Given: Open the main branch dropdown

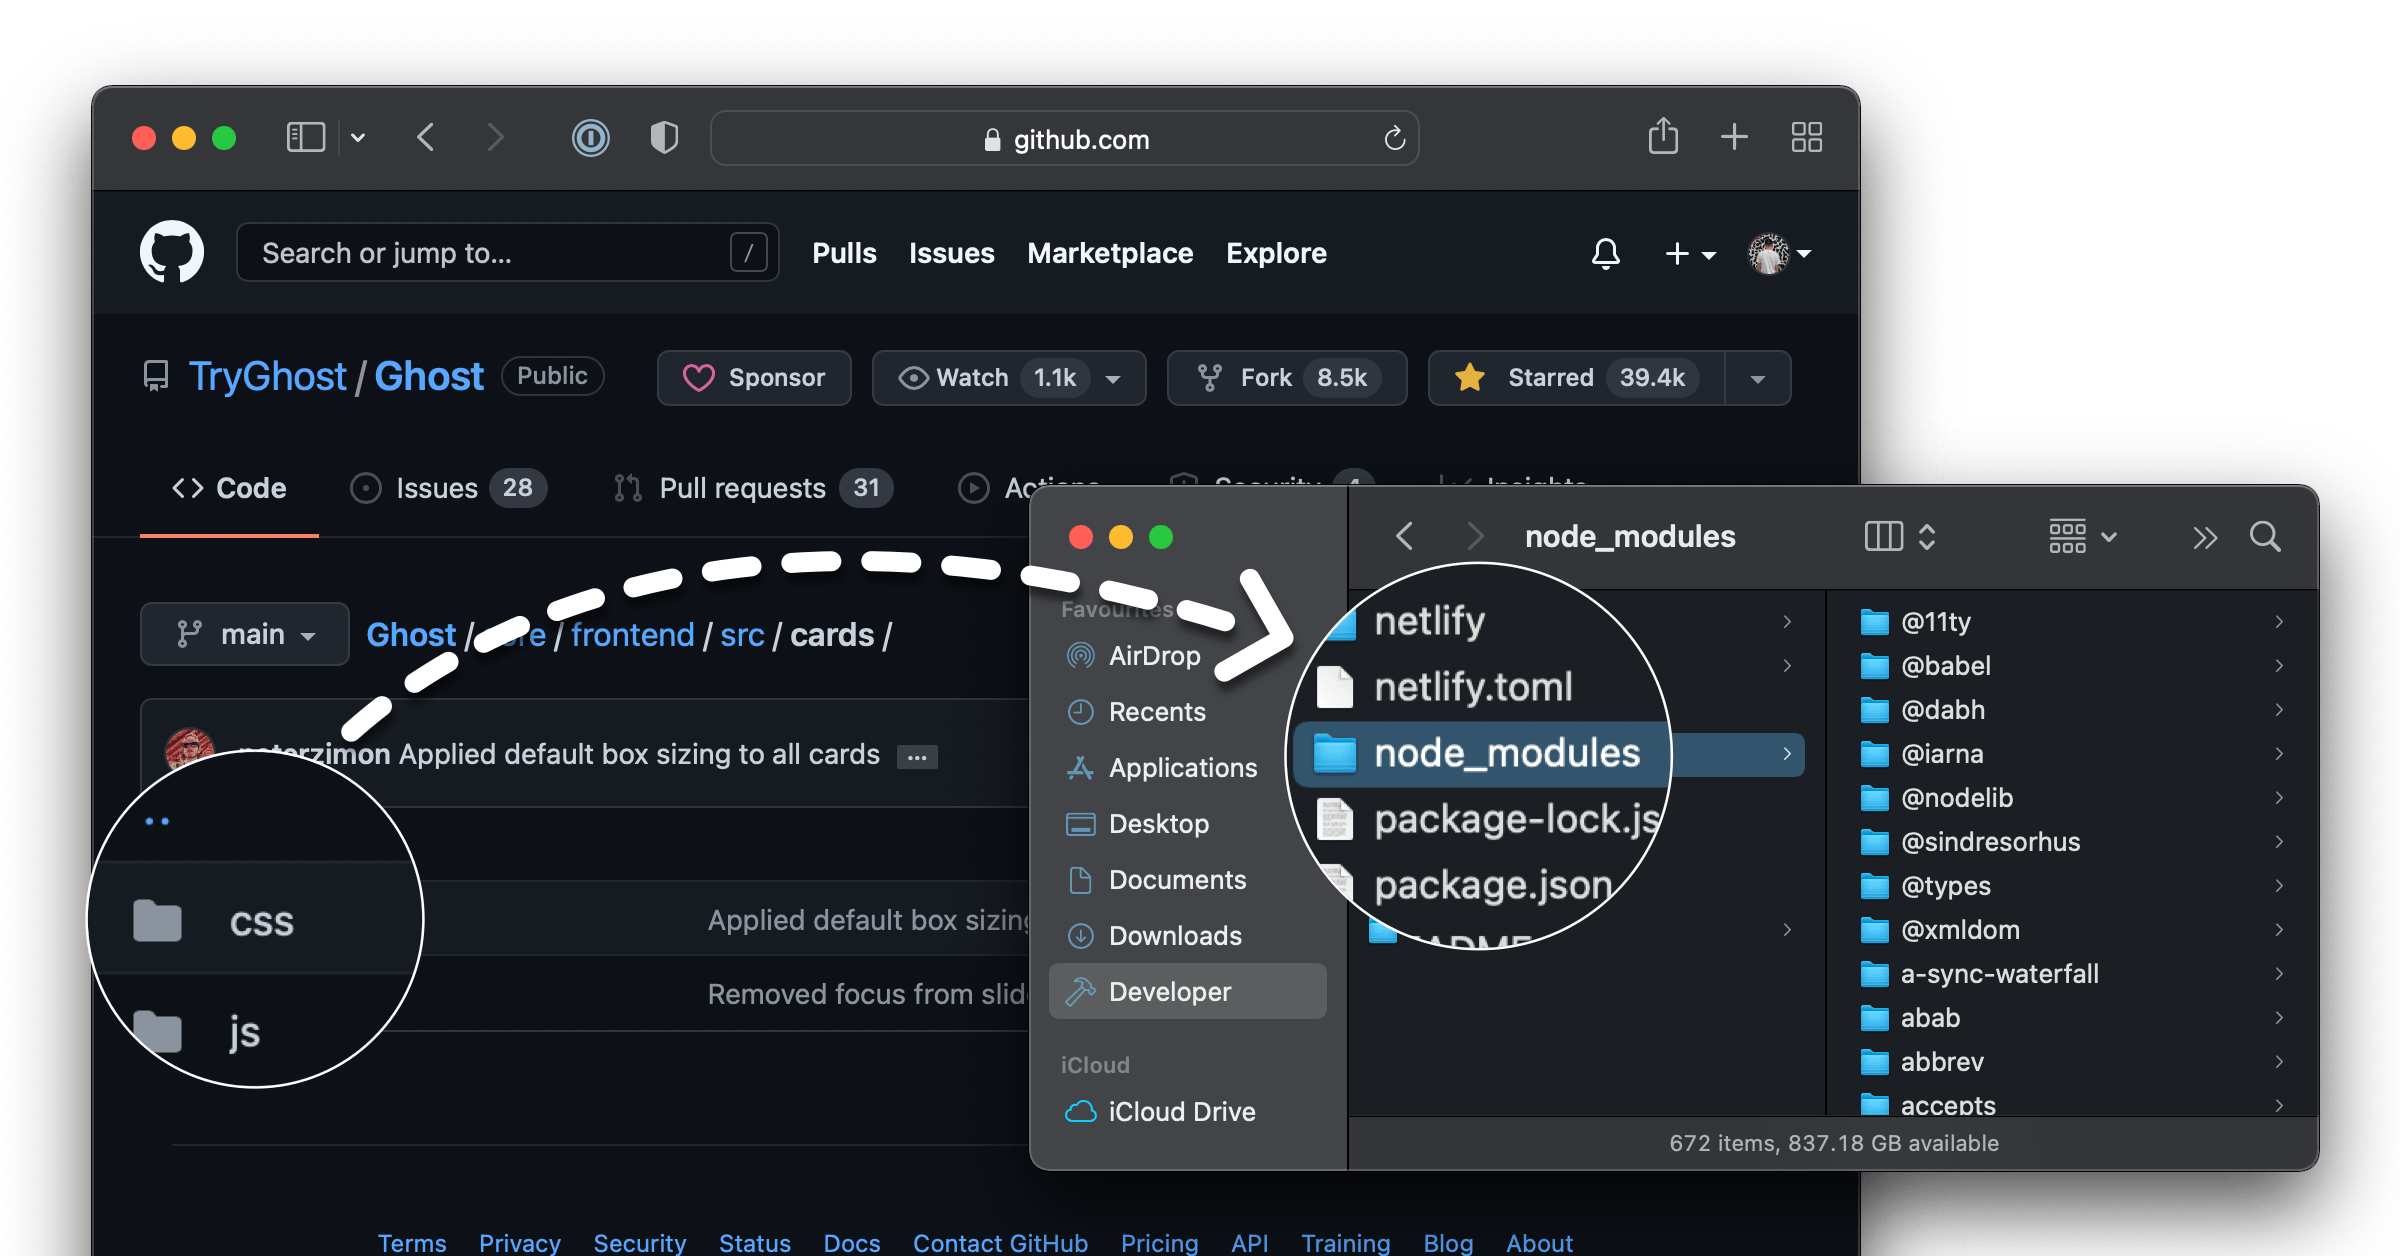Looking at the screenshot, I should coord(244,634).
